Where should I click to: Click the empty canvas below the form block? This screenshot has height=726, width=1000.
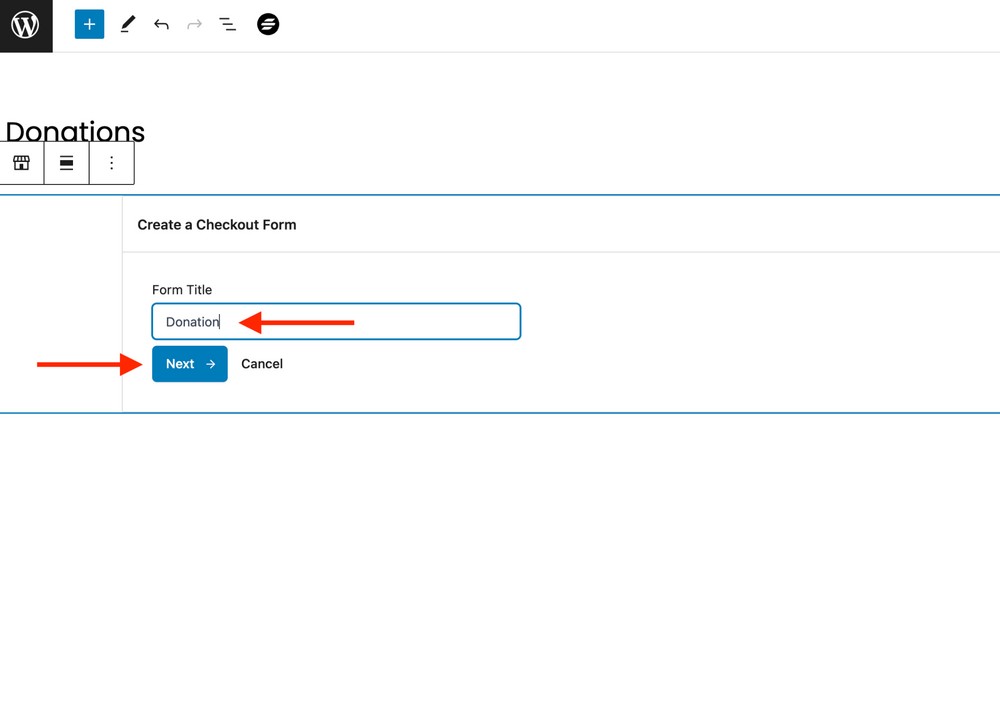coord(500,560)
